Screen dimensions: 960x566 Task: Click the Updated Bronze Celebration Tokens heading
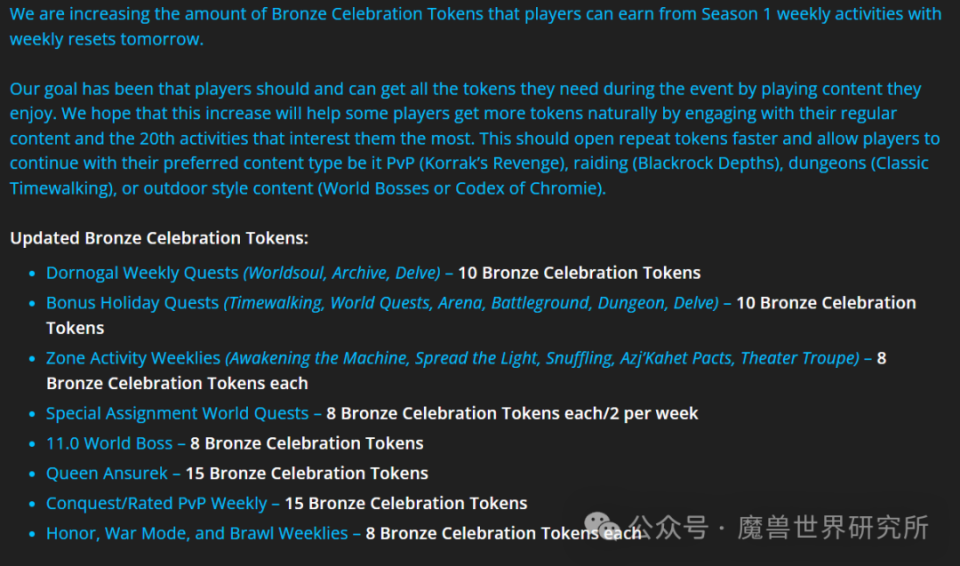pos(159,238)
